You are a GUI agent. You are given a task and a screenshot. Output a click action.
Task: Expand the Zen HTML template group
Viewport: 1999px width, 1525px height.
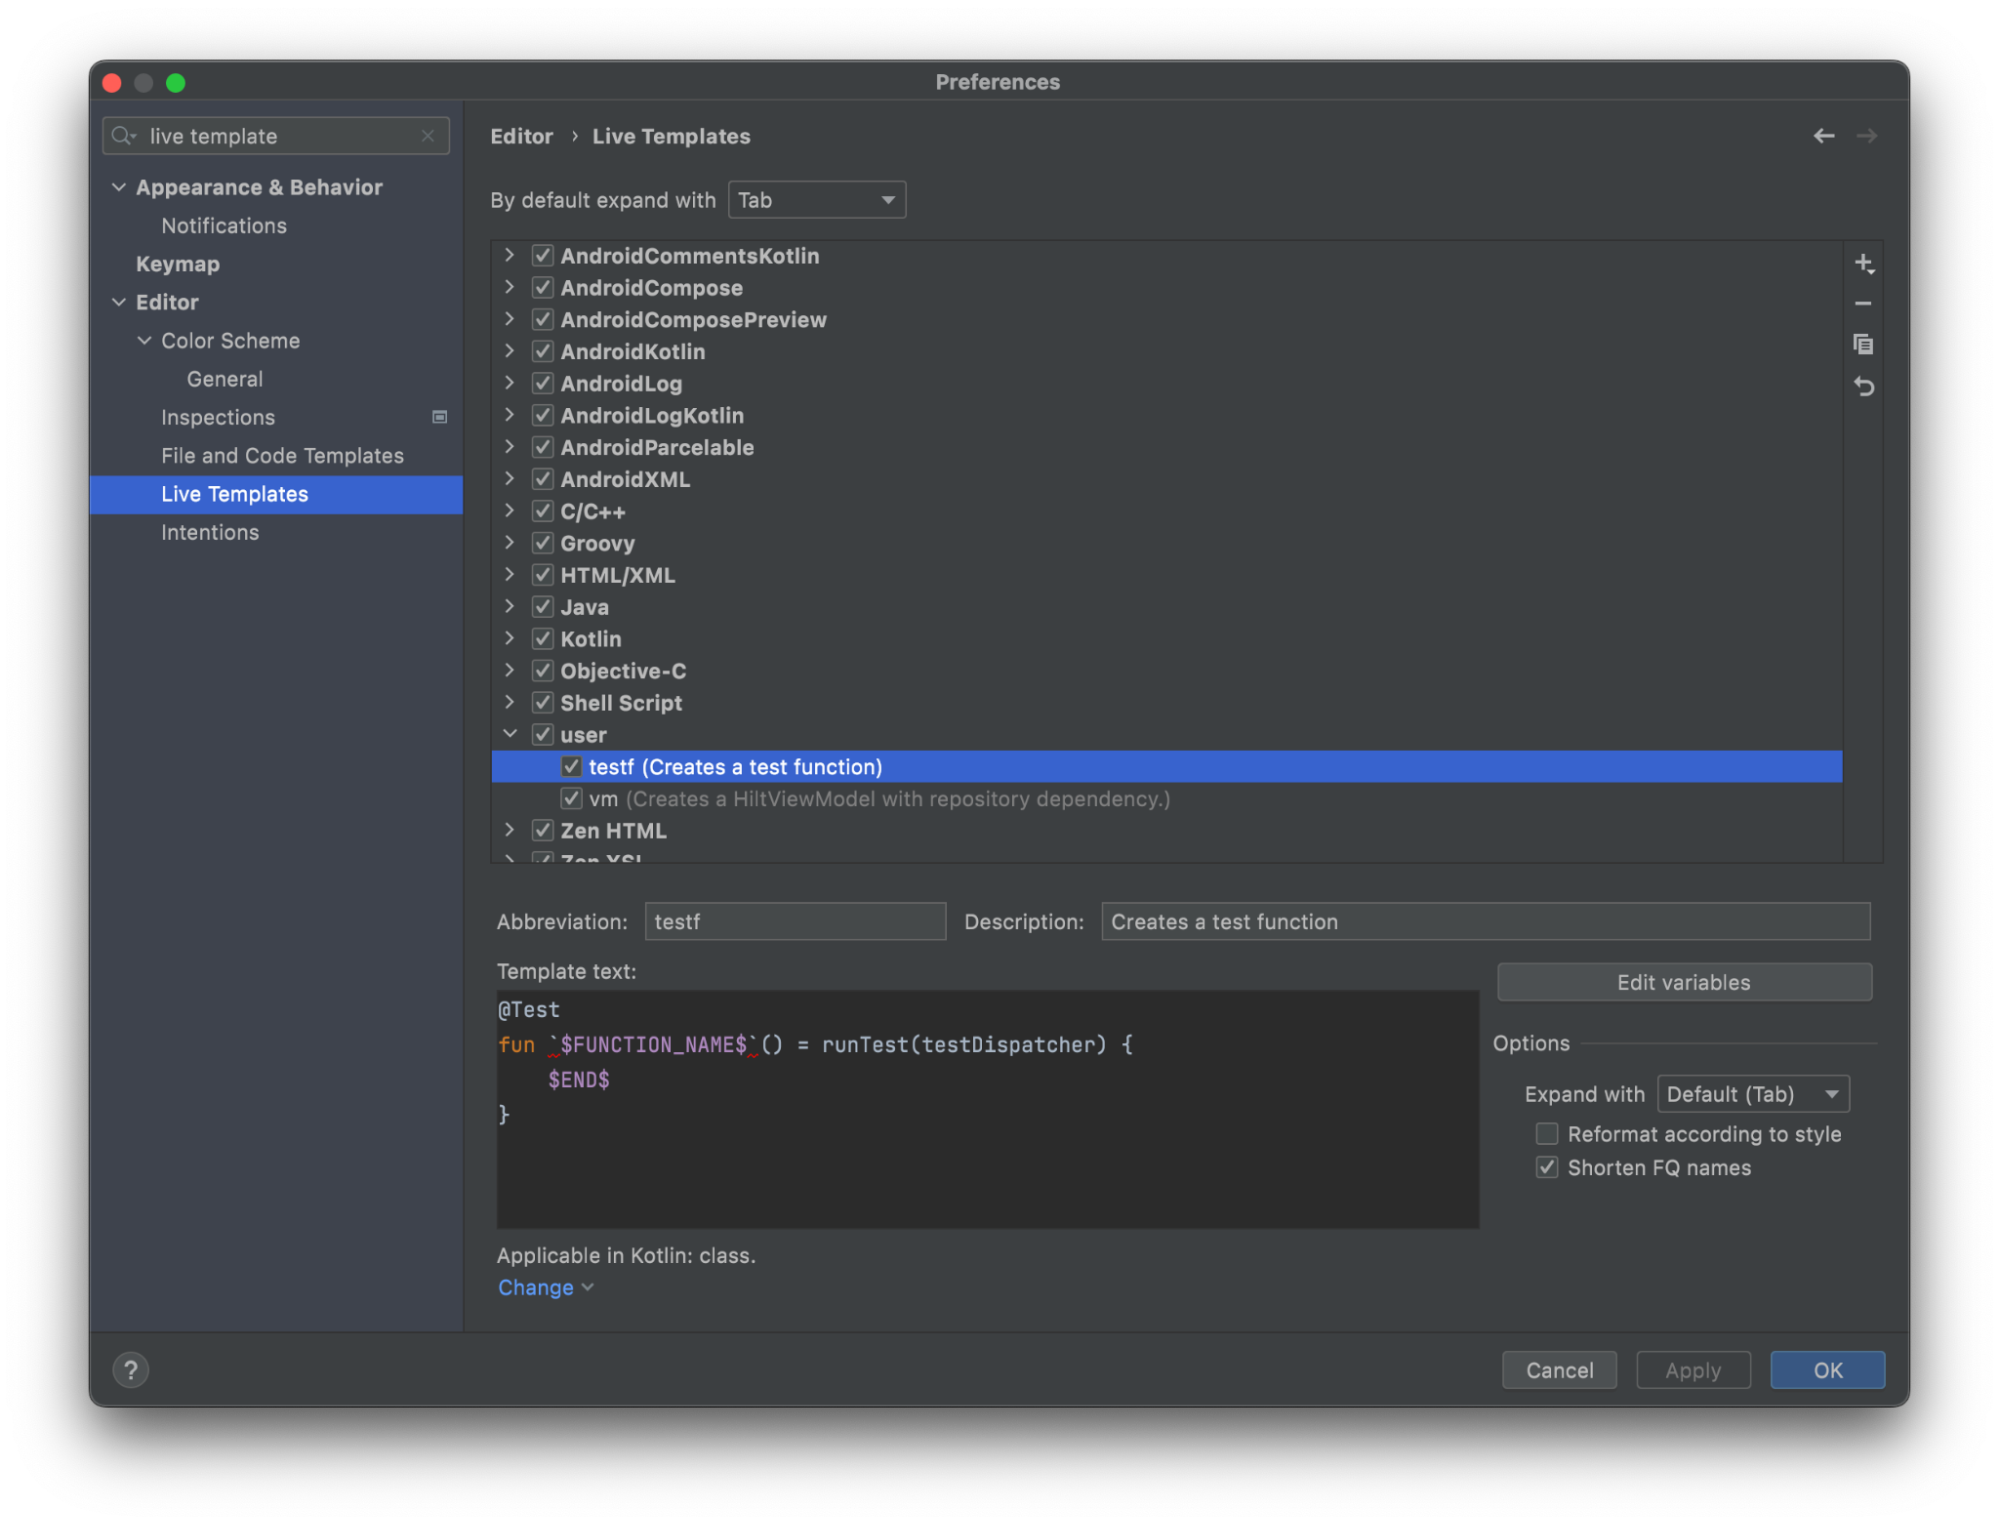[509, 830]
